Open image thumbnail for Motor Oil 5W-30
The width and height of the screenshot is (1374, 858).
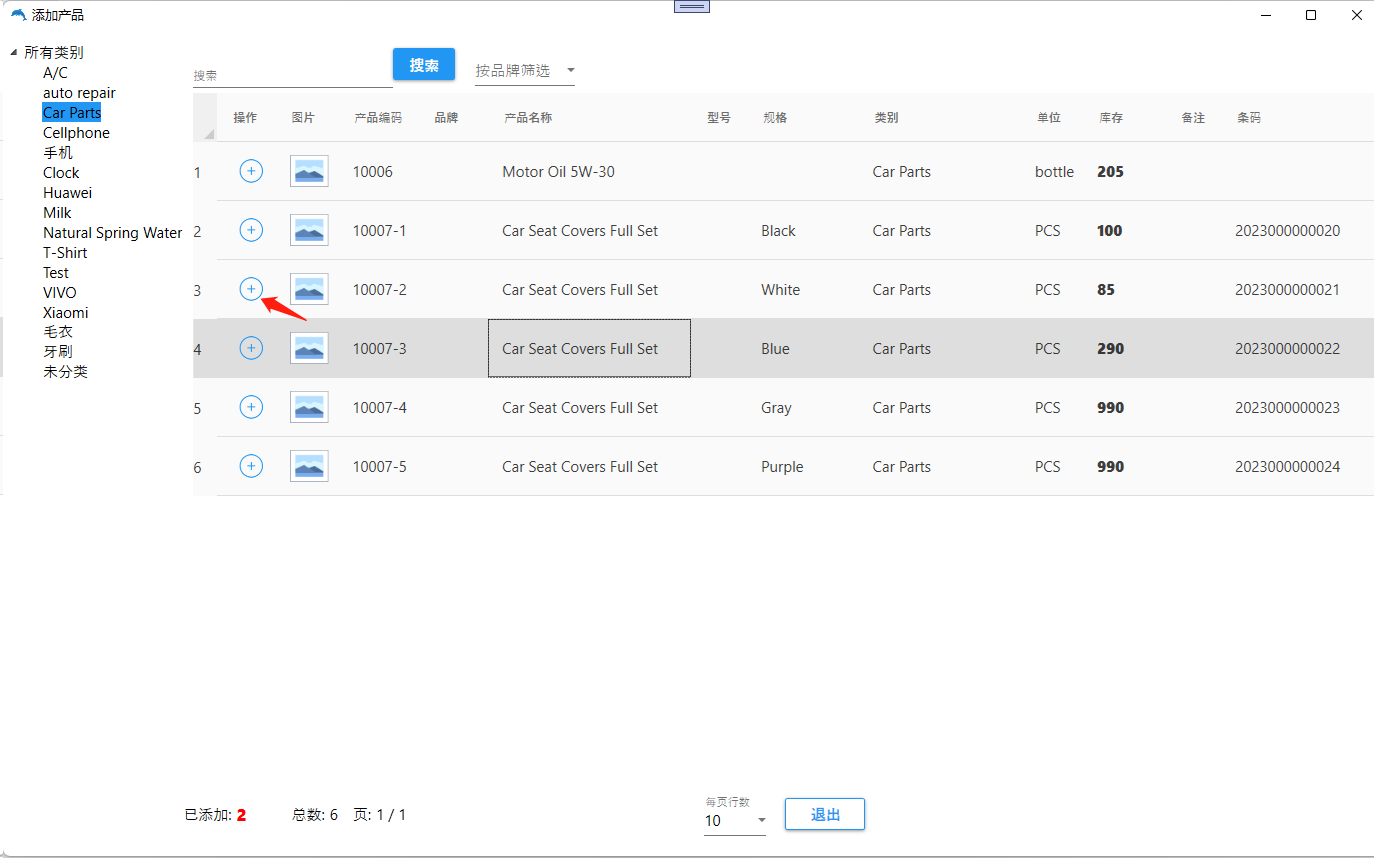pyautogui.click(x=309, y=171)
